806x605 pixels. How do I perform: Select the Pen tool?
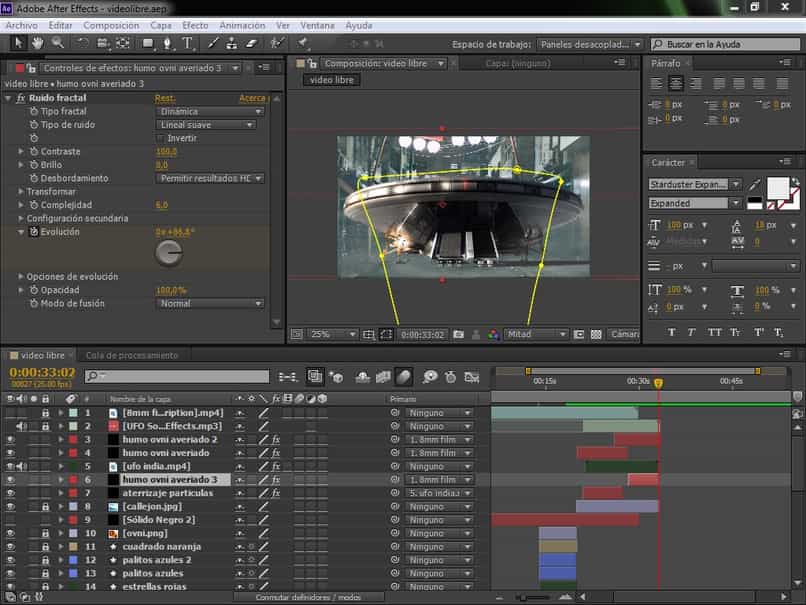tap(167, 44)
